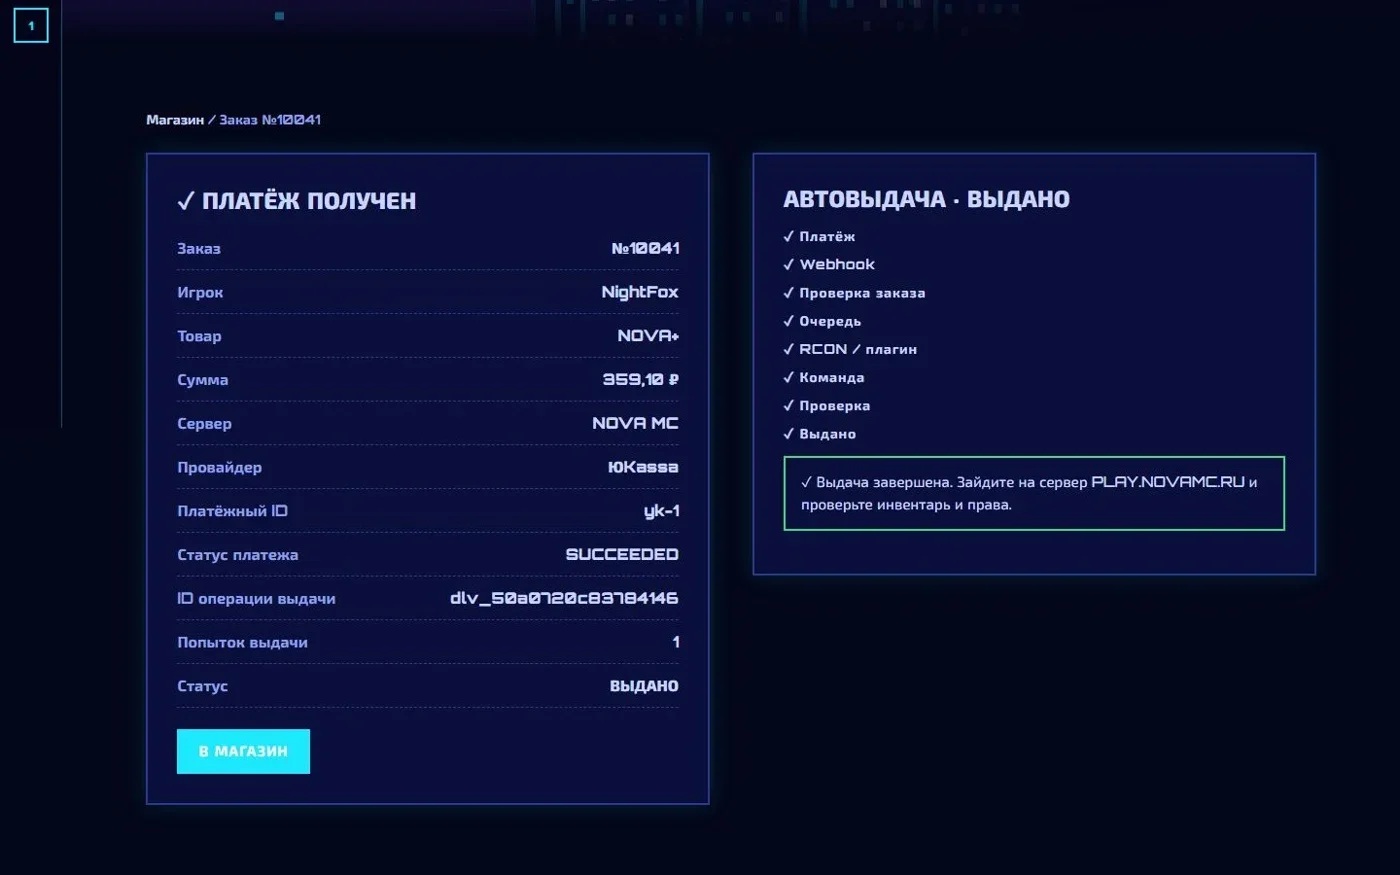The height and width of the screenshot is (875, 1400).
Task: Open the 'Магазин' breadcrumb link
Action: (175, 120)
